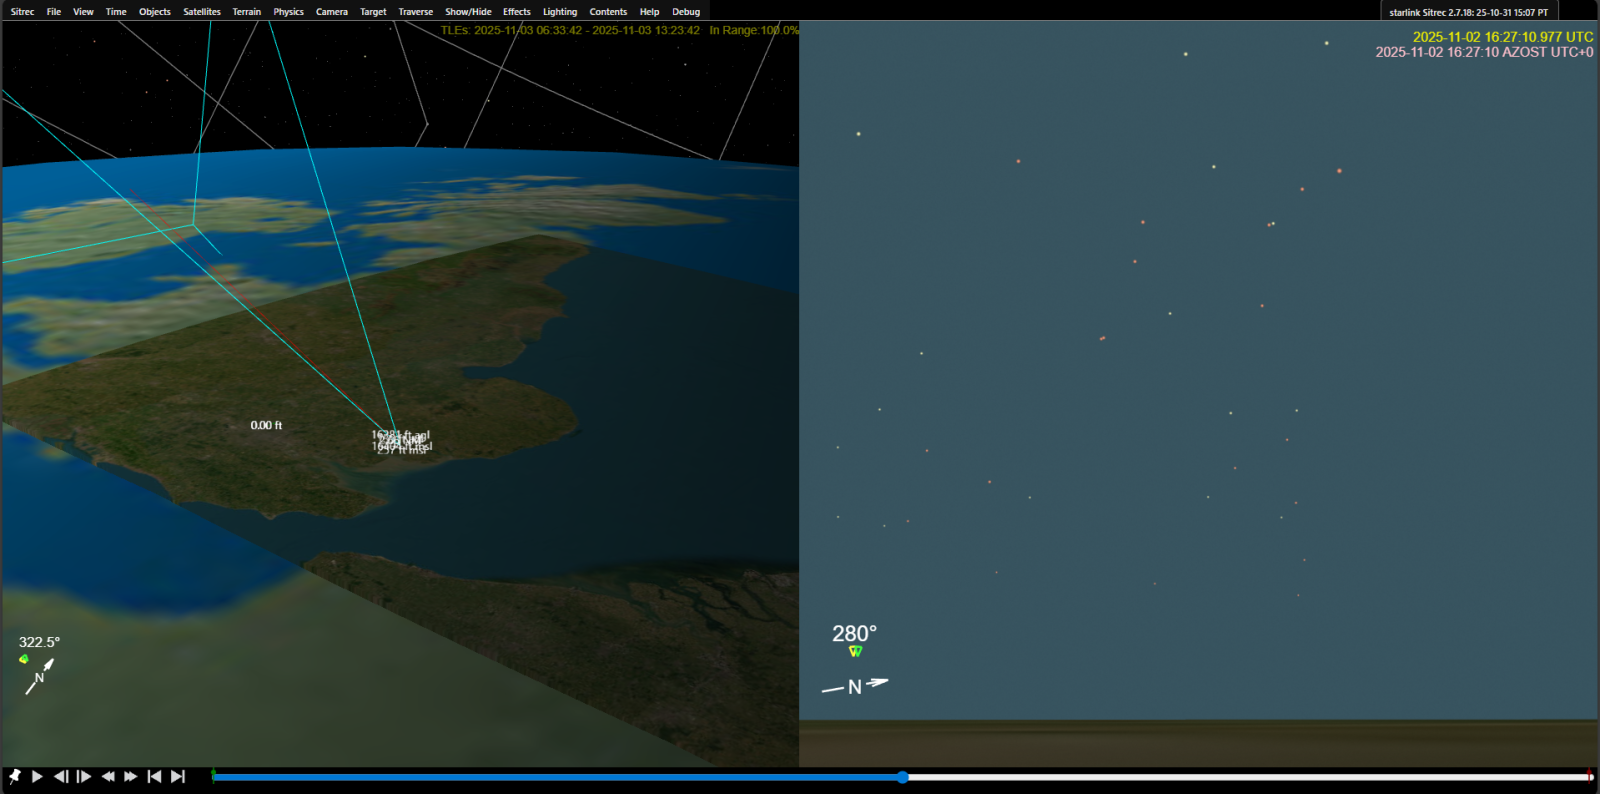Click the fast forward icon
Screen dimensions: 1600x794
click(131, 776)
